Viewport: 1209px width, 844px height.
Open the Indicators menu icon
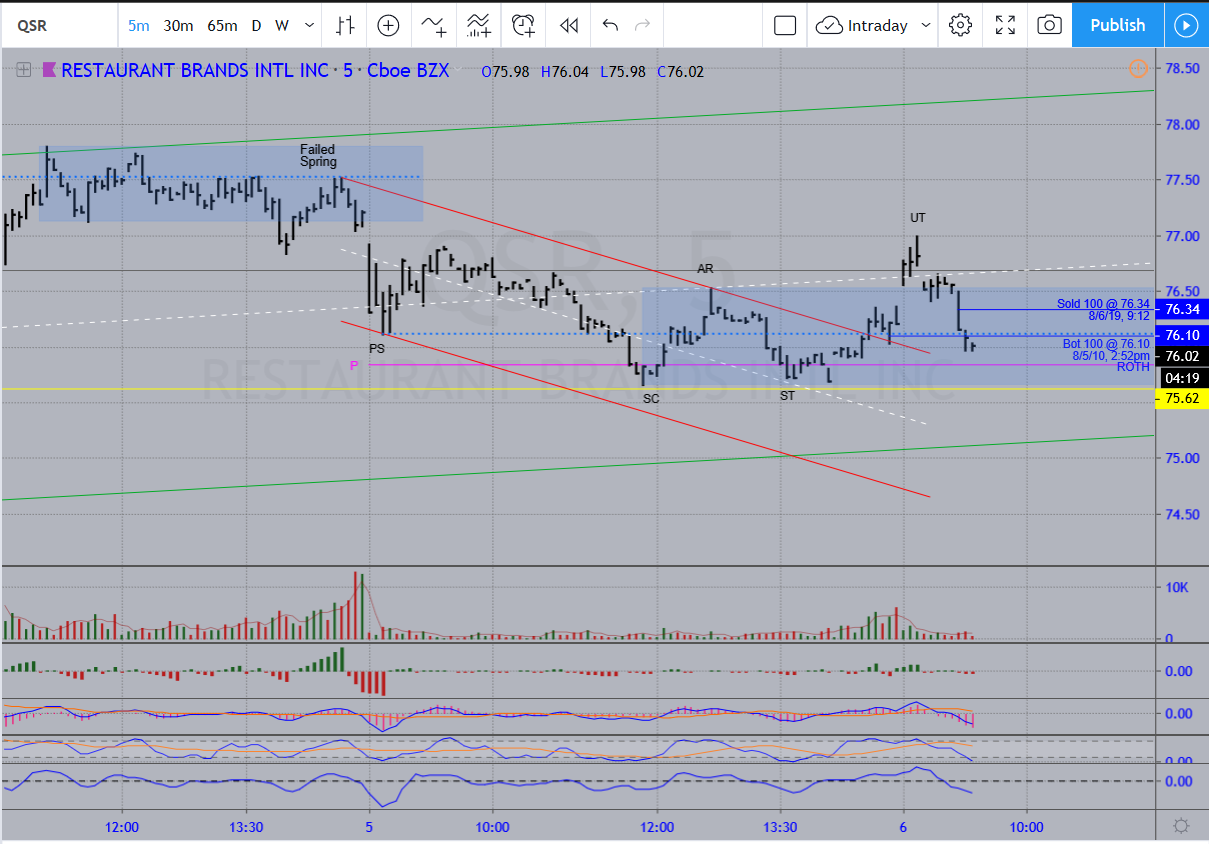point(433,25)
